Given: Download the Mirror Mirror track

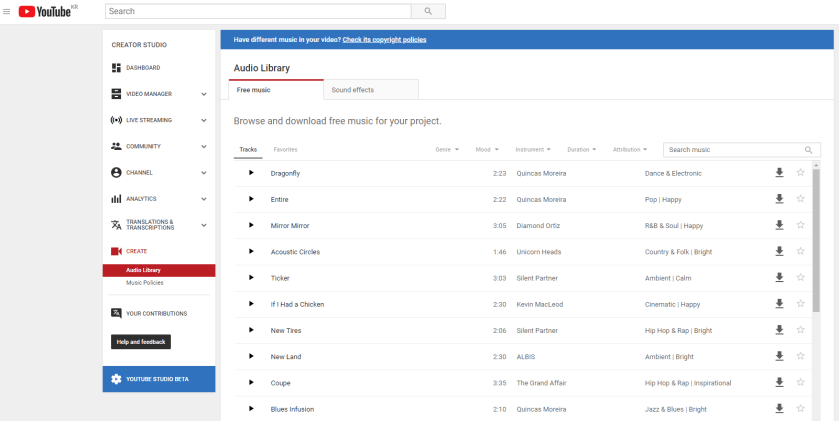Looking at the screenshot, I should coord(779,225).
